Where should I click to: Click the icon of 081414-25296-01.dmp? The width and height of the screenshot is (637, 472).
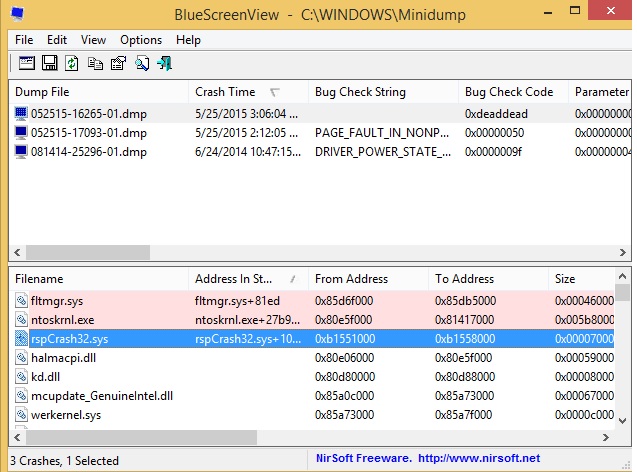[x=21, y=152]
